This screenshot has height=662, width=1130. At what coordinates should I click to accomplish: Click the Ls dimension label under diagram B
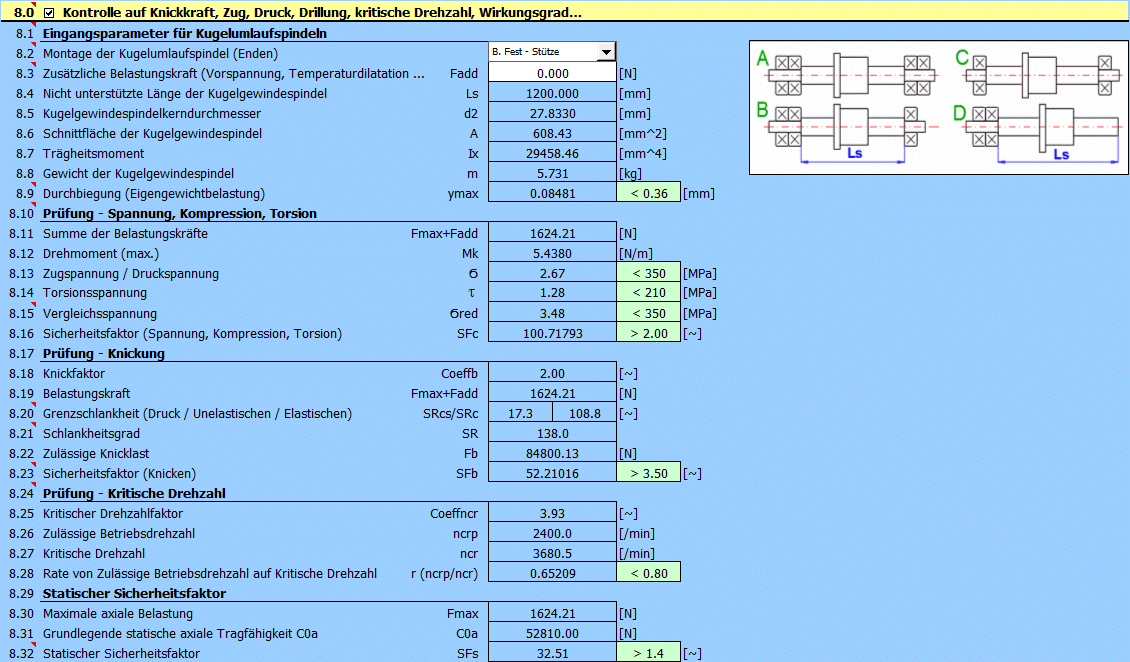pyautogui.click(x=854, y=155)
